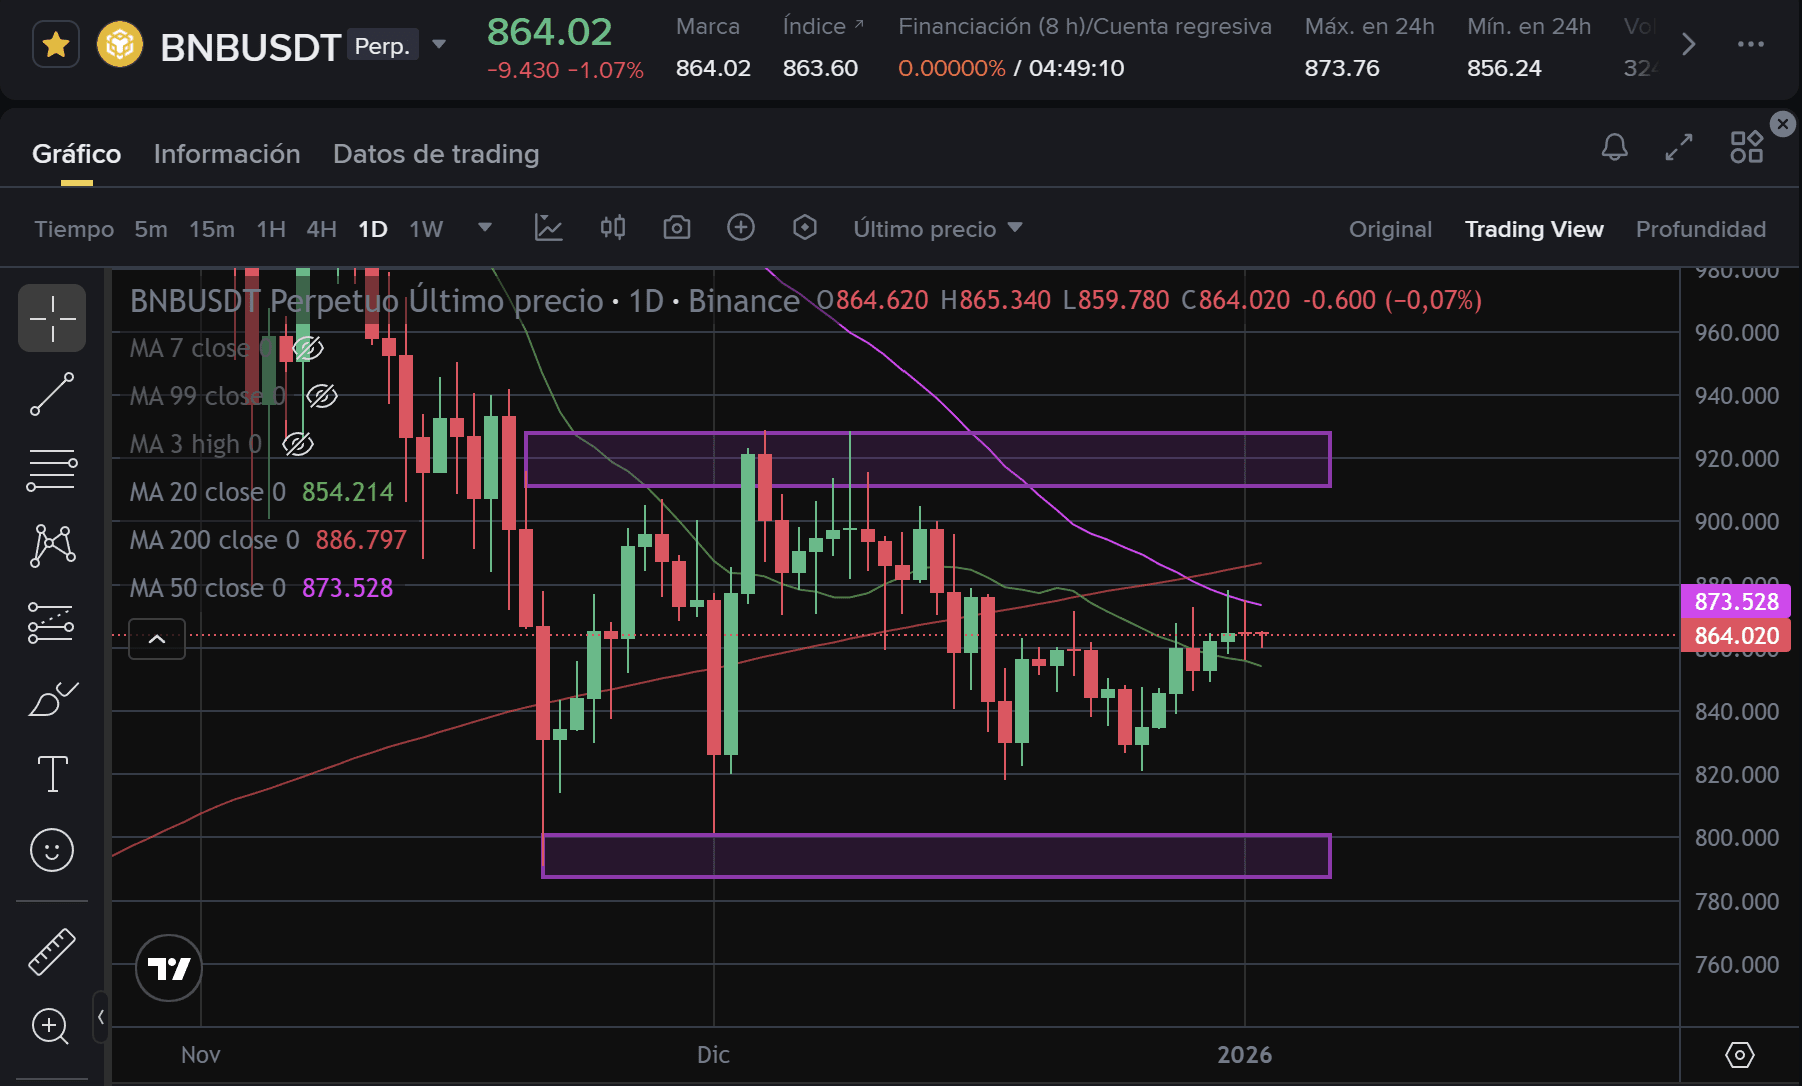Click the MA 20 close indicator legend

click(x=262, y=492)
